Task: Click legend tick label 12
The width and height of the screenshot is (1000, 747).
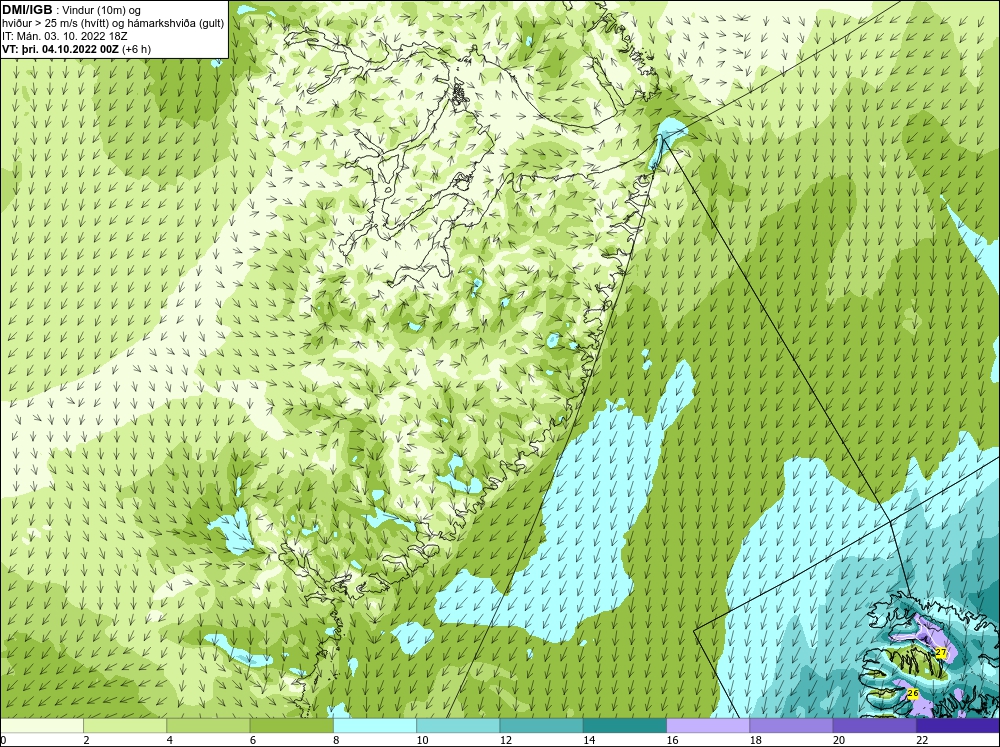Action: [505, 740]
